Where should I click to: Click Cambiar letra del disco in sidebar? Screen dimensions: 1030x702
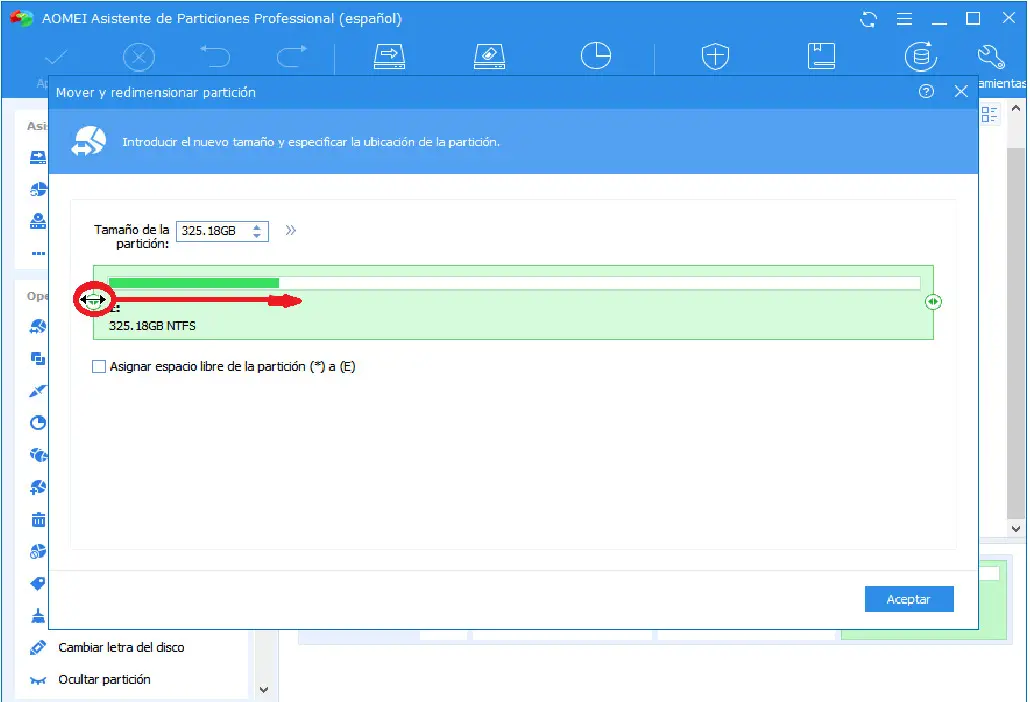point(121,647)
